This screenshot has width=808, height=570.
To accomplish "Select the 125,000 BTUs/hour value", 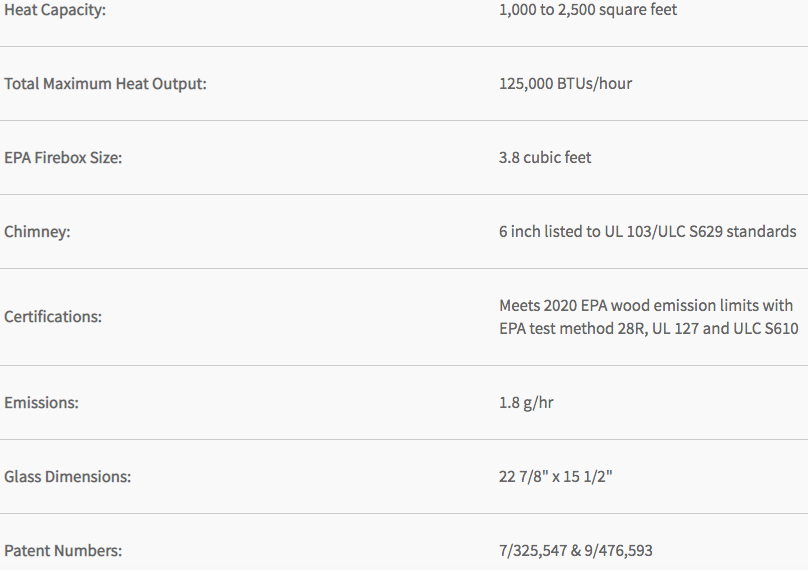I will point(565,83).
